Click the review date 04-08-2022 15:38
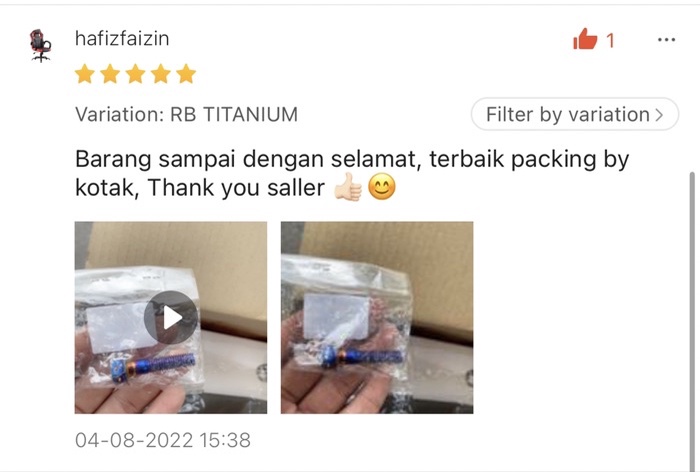The height and width of the screenshot is (472, 700). 163,440
